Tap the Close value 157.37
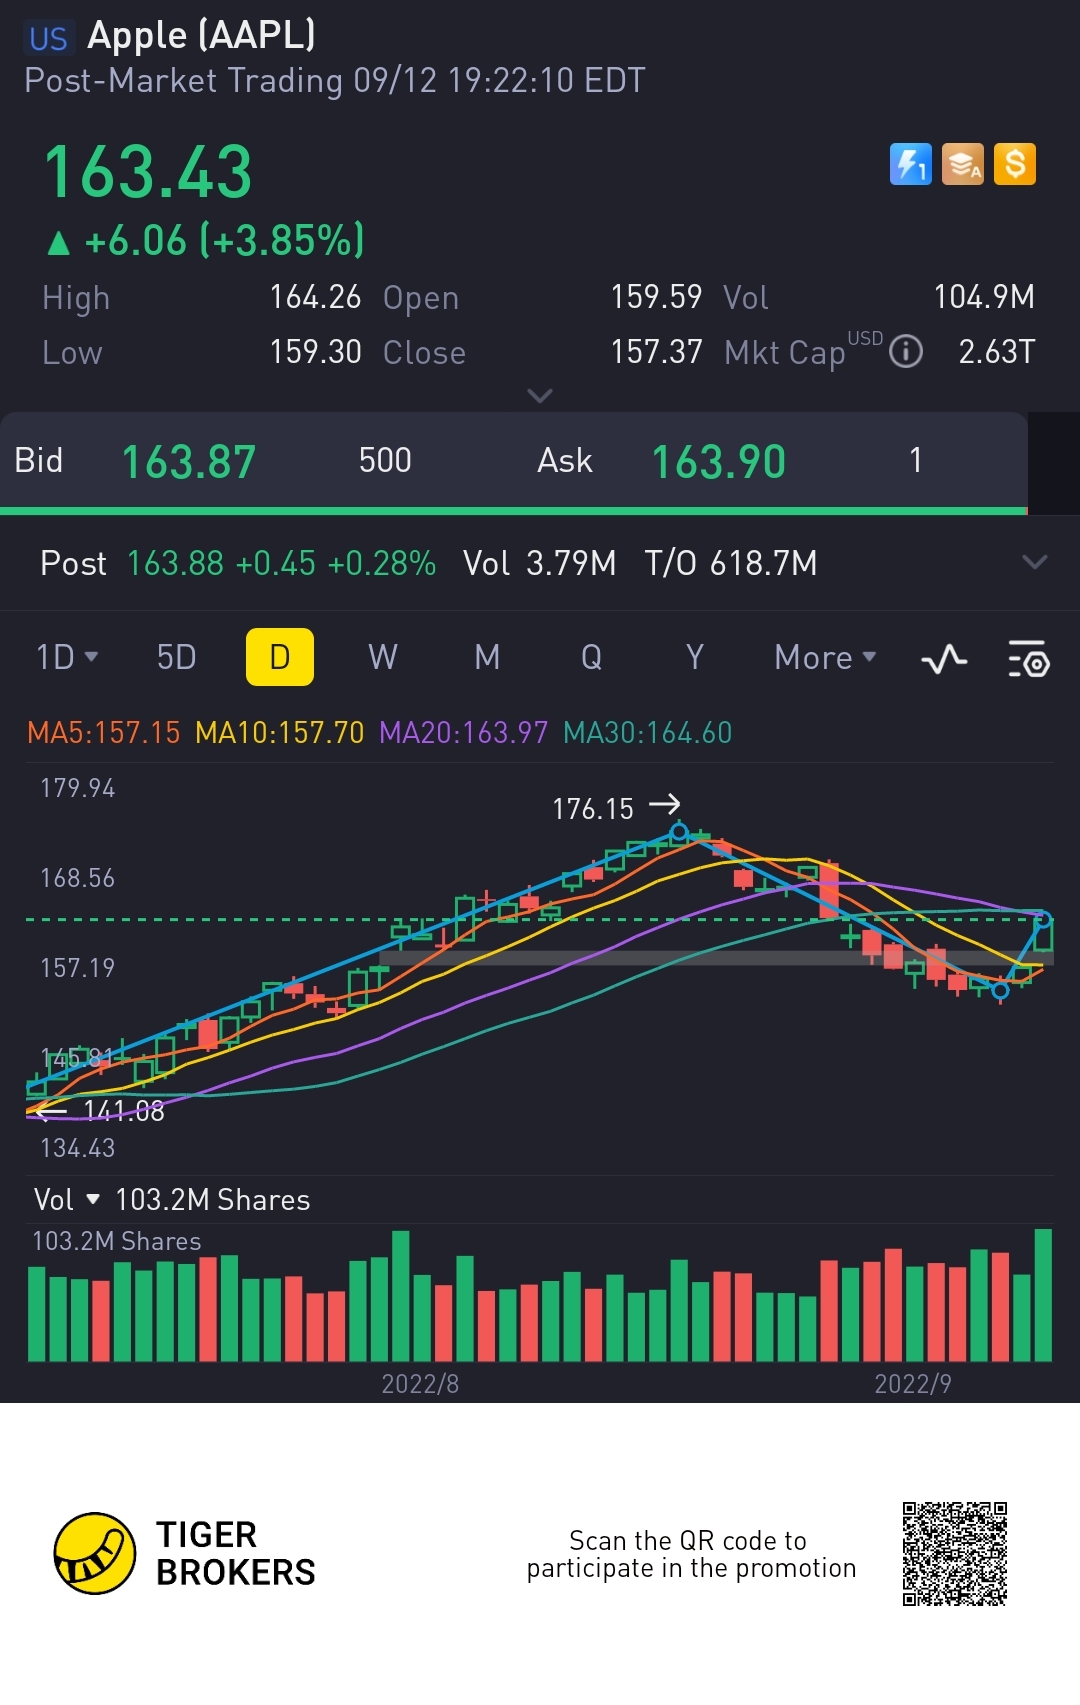The height and width of the screenshot is (1705, 1080). (x=656, y=352)
